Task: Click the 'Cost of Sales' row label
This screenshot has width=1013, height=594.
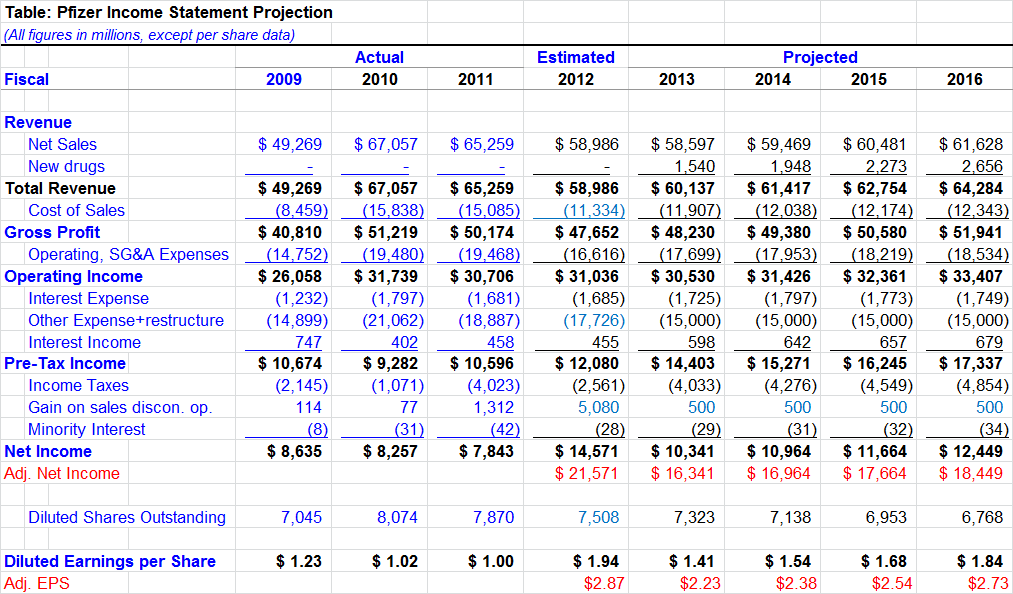Action: (76, 210)
